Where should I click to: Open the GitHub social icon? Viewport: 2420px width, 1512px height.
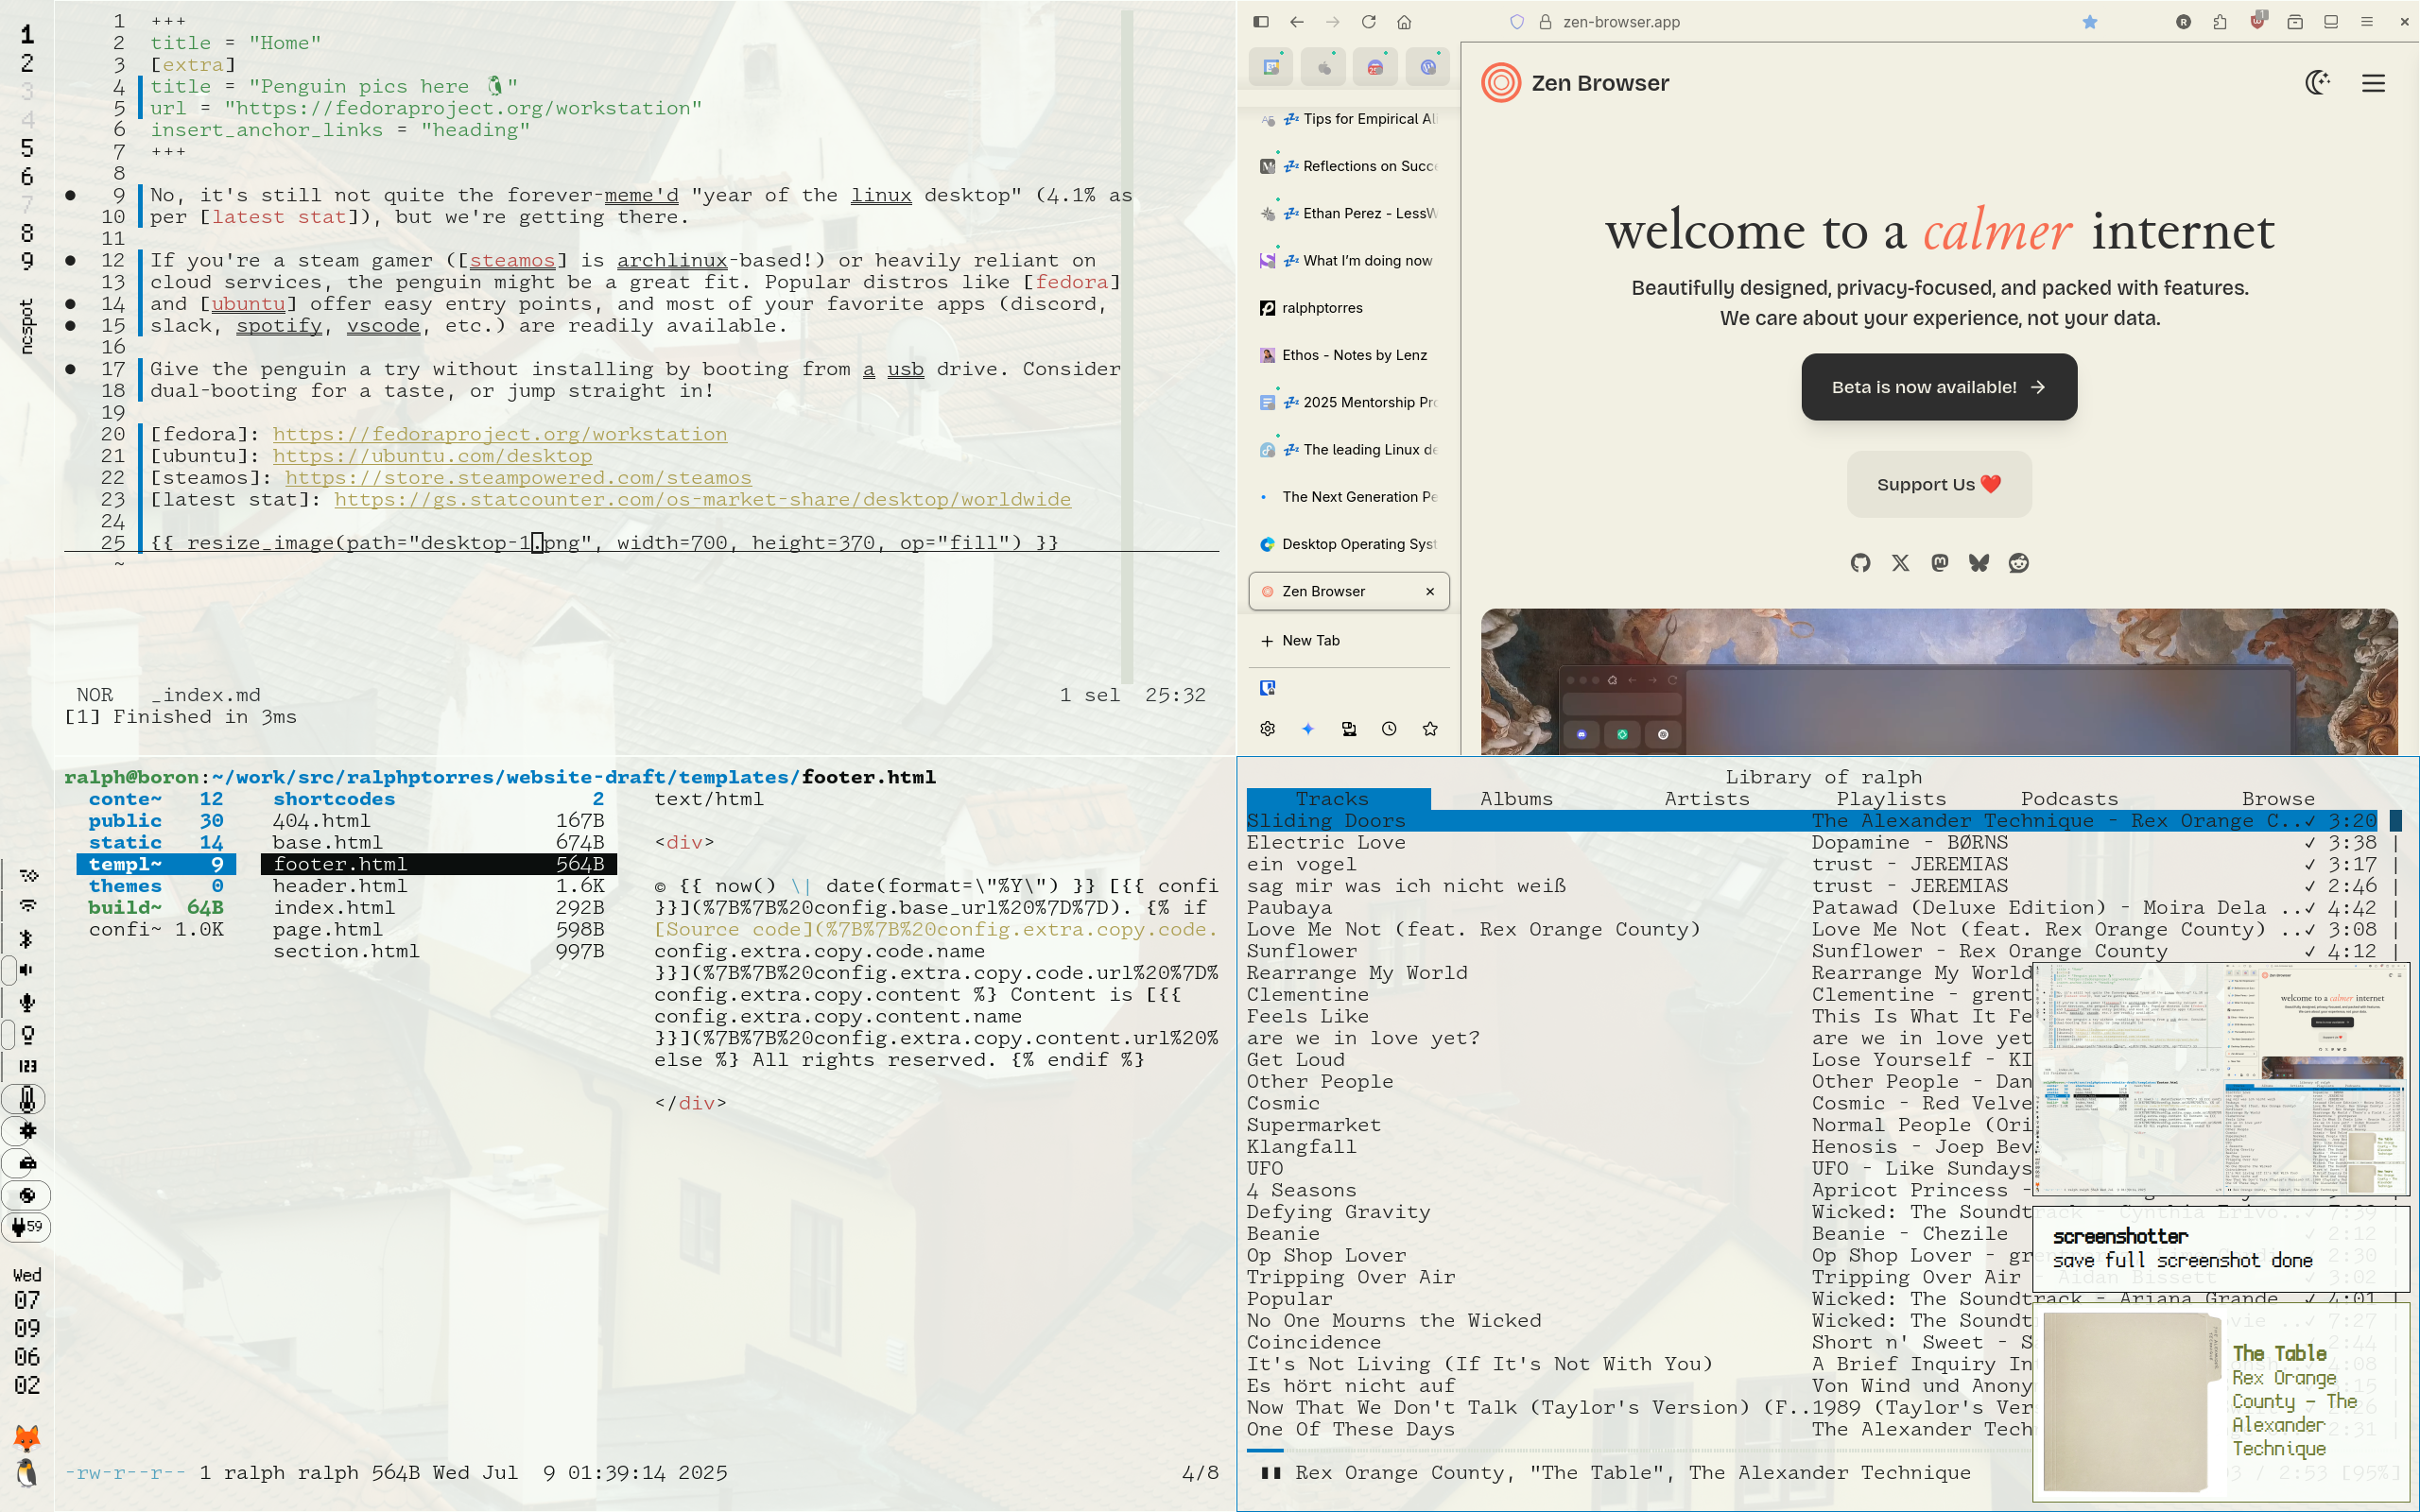coord(1860,563)
